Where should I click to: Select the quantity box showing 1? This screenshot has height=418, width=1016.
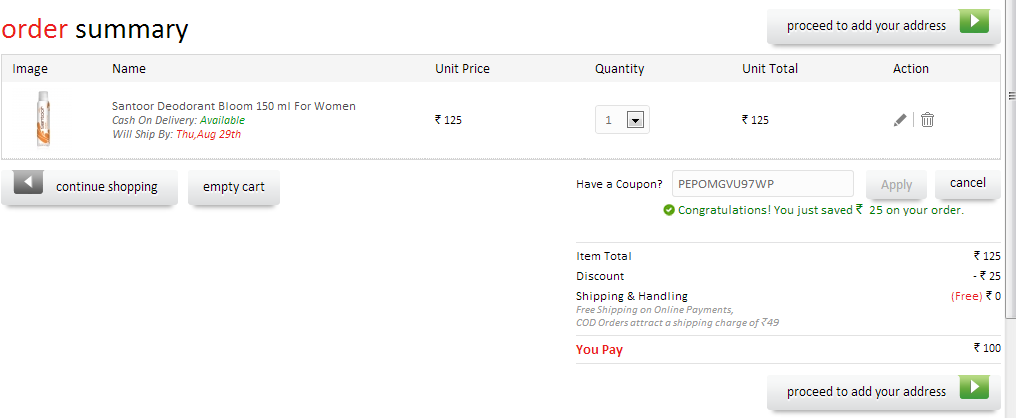pyautogui.click(x=622, y=120)
